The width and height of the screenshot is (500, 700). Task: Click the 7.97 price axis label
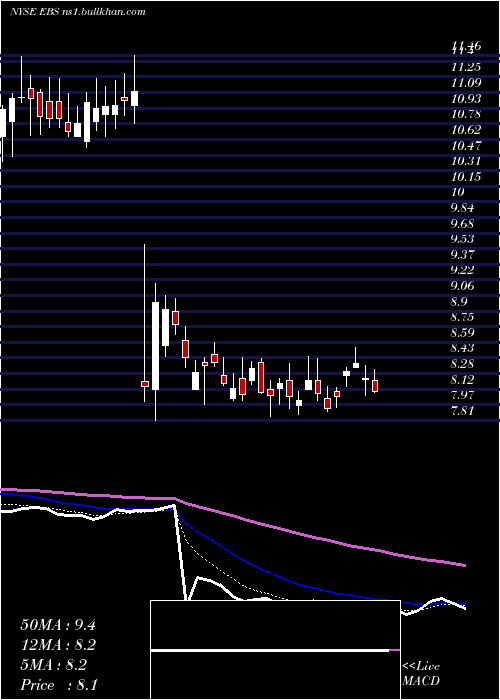point(463,395)
